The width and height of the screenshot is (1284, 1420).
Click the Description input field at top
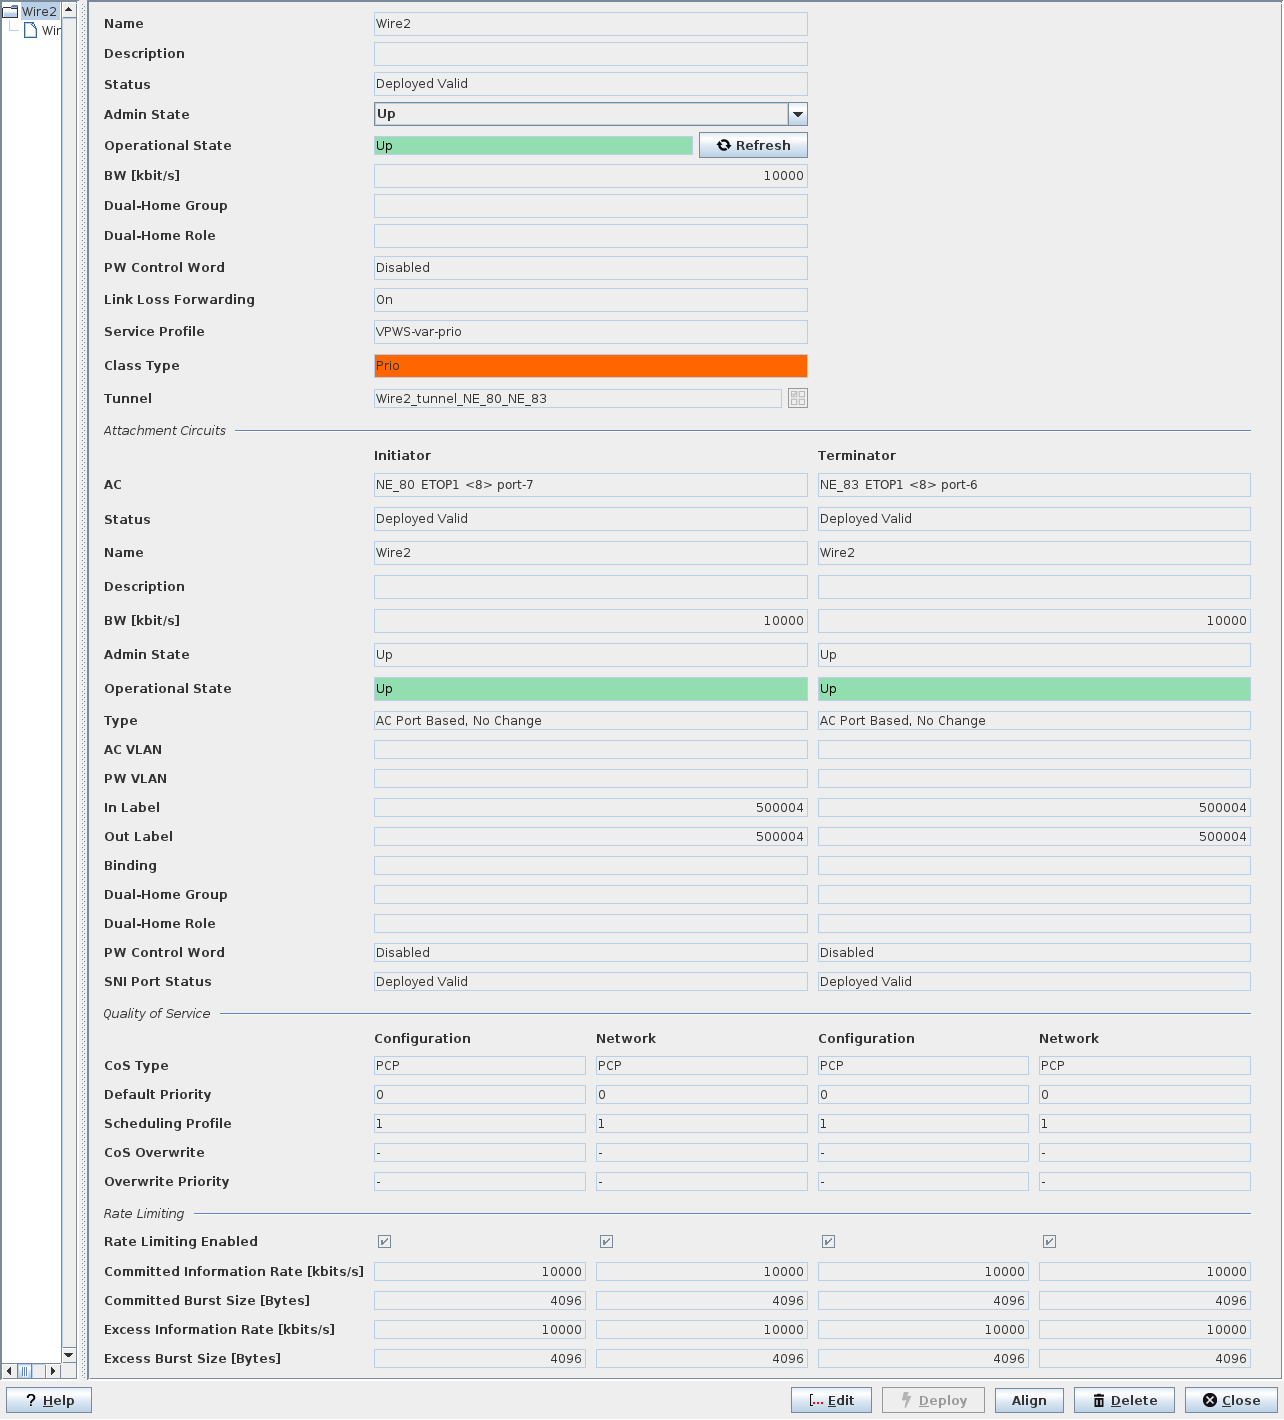590,54
